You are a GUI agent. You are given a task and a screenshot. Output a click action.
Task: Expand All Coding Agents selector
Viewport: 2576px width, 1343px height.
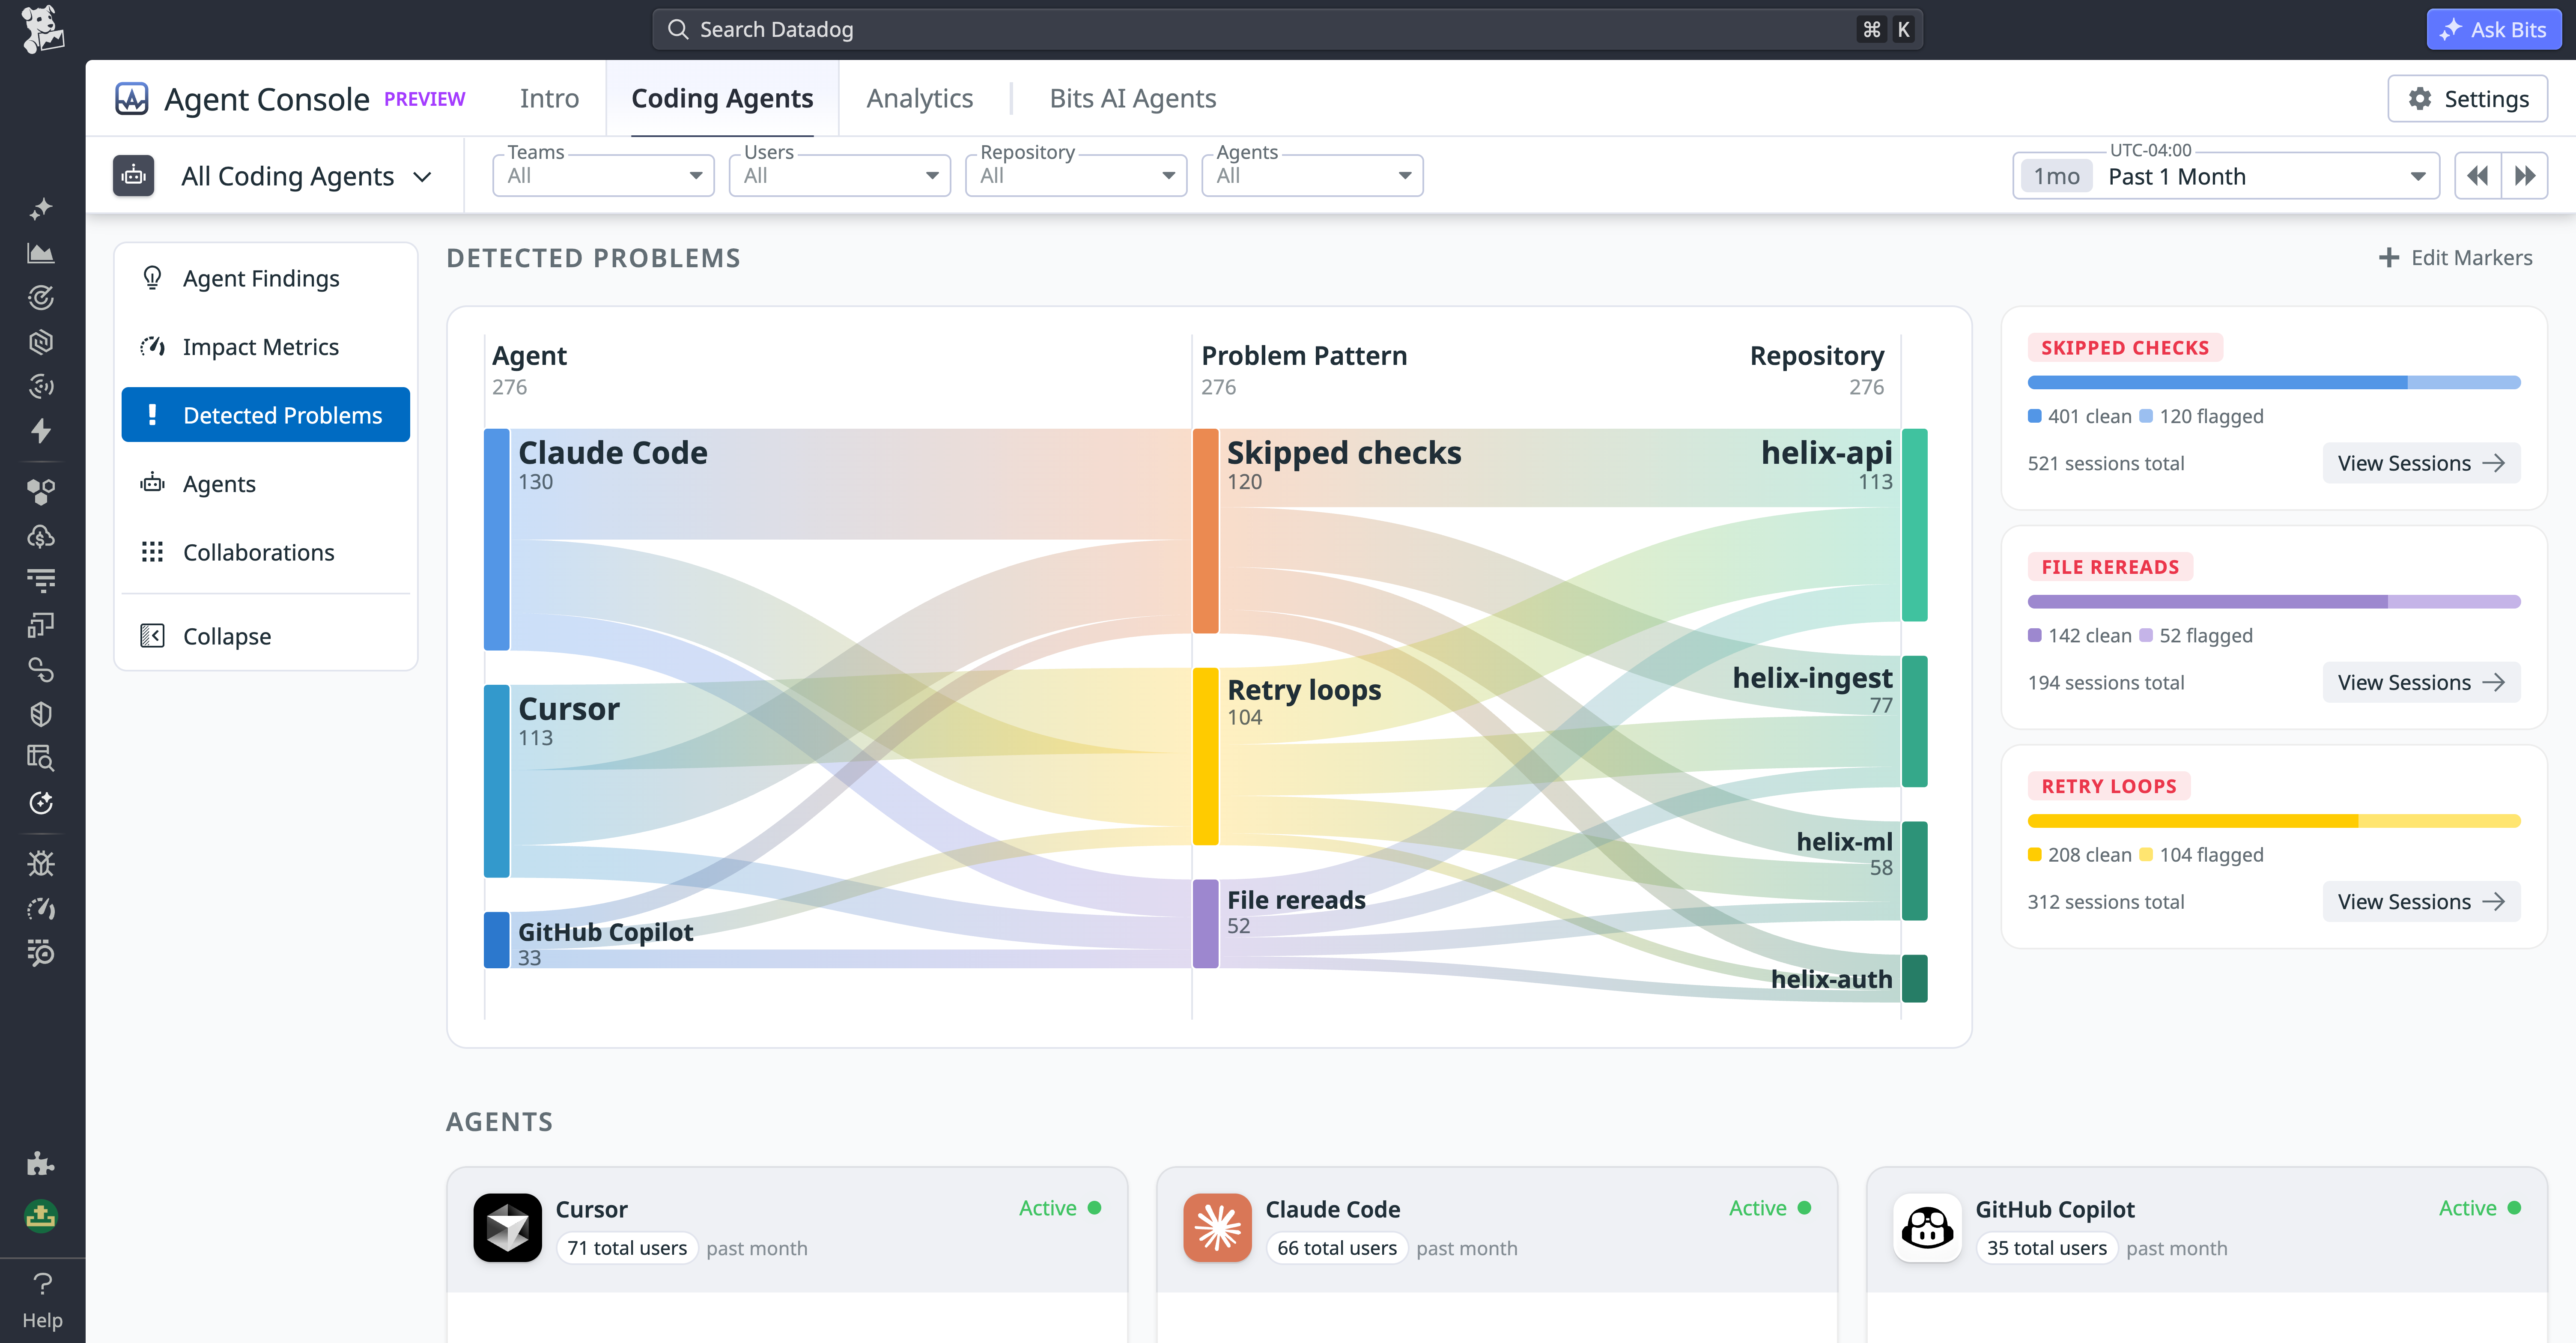tap(306, 176)
